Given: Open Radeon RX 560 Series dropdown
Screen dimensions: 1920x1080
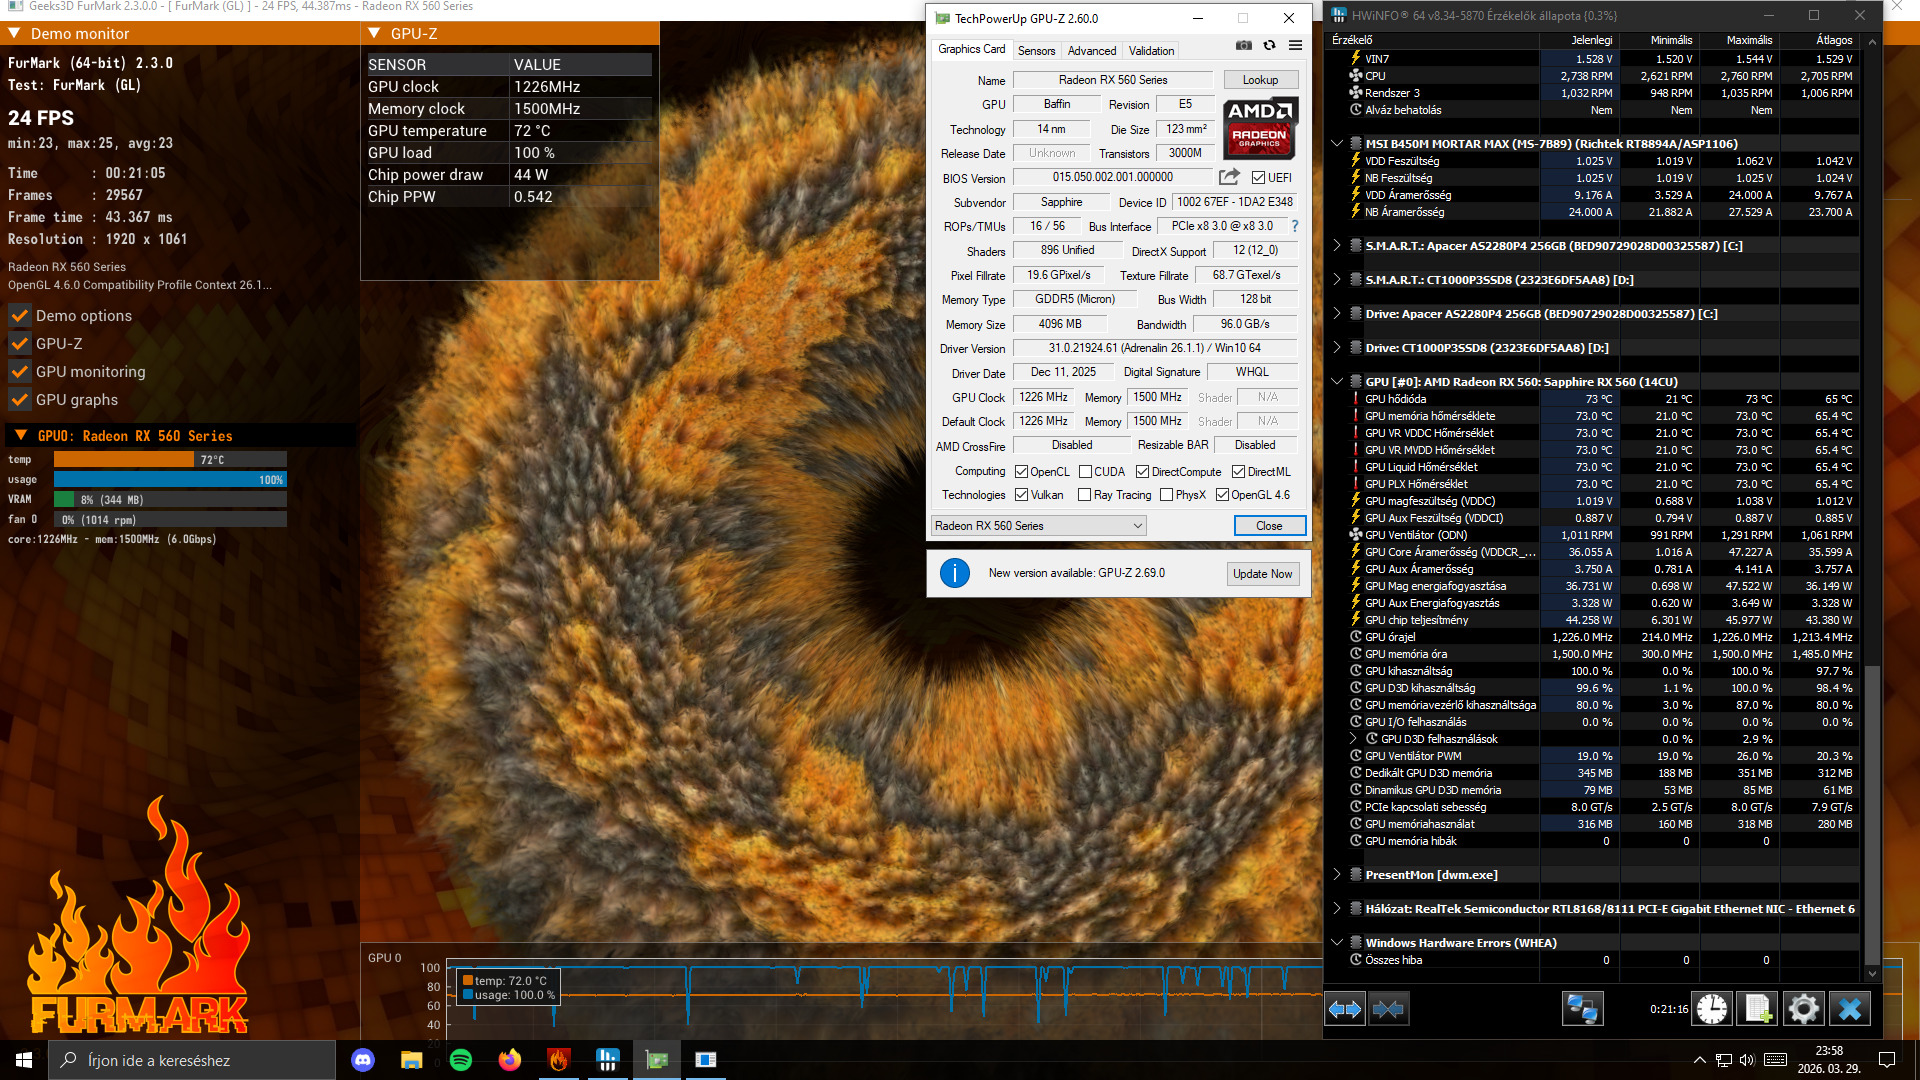Looking at the screenshot, I should click(1038, 526).
